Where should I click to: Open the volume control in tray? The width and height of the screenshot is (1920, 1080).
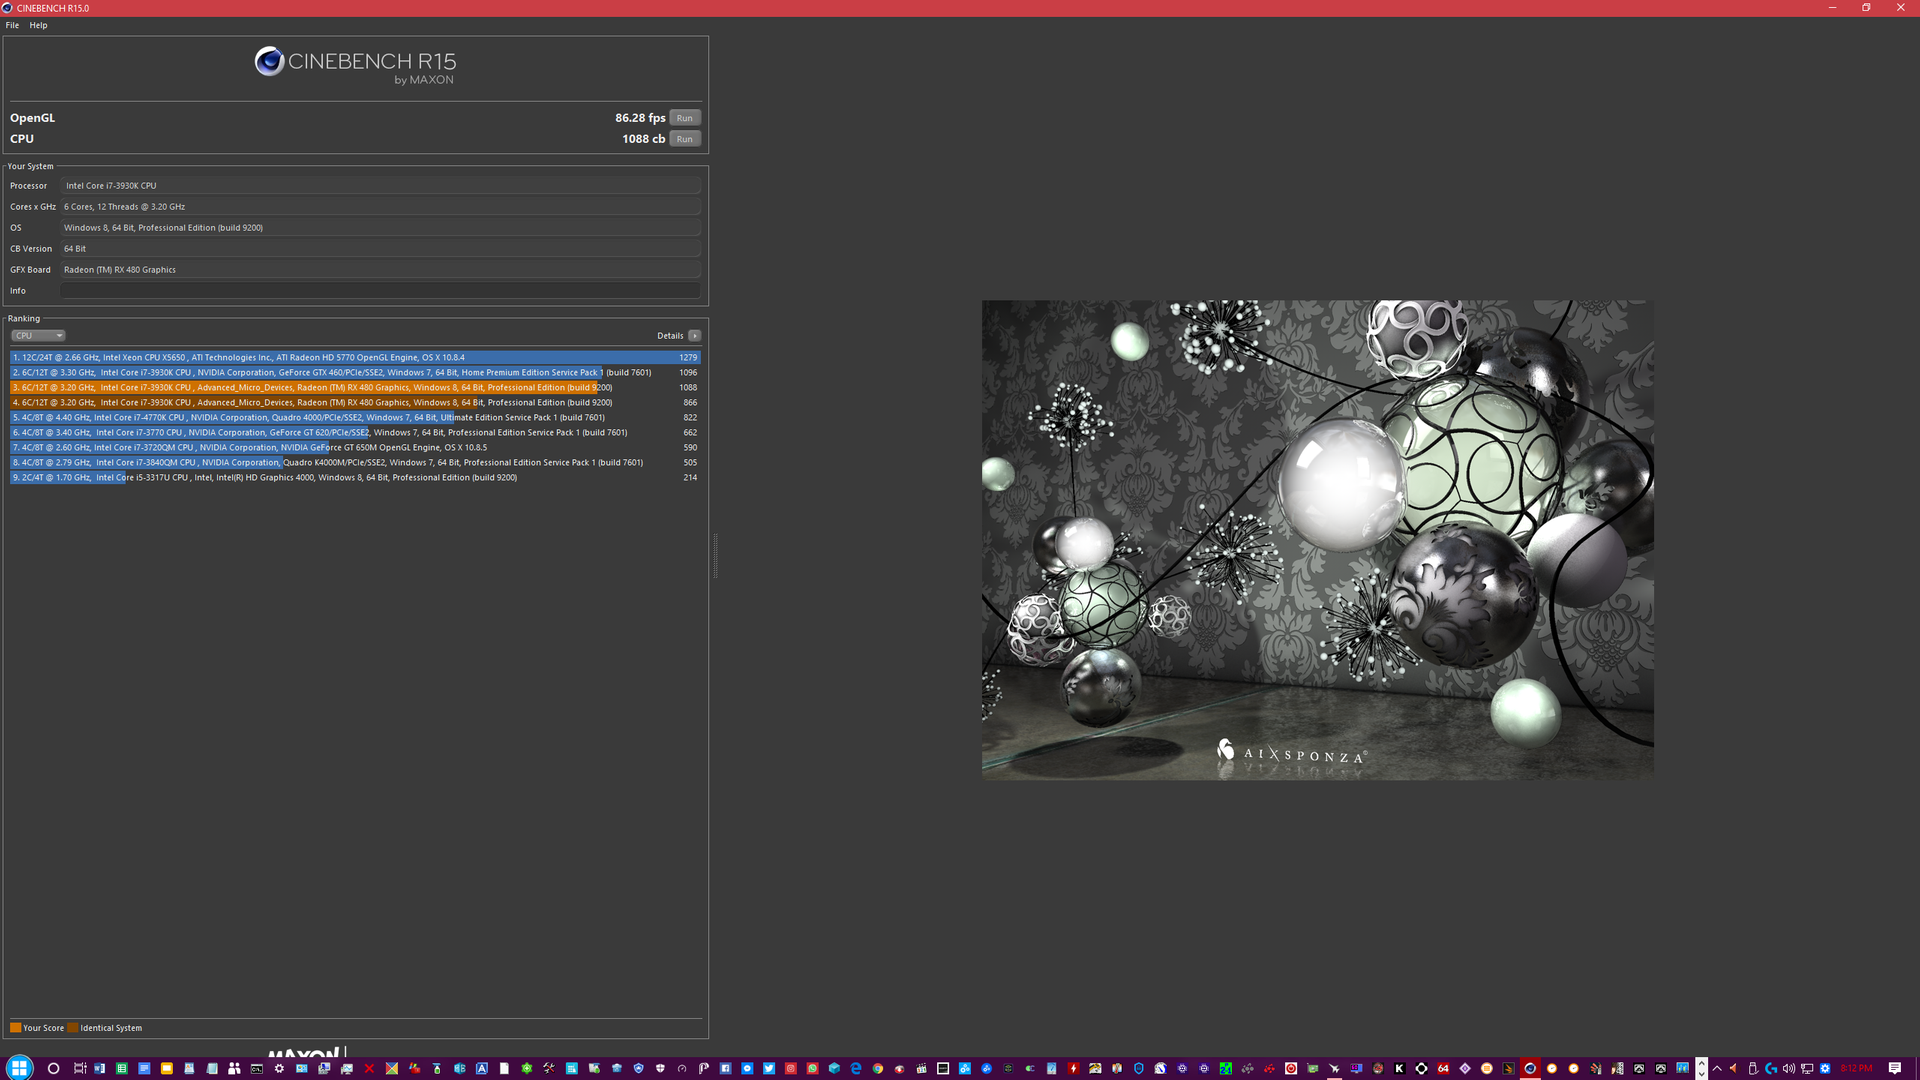(x=1788, y=1068)
